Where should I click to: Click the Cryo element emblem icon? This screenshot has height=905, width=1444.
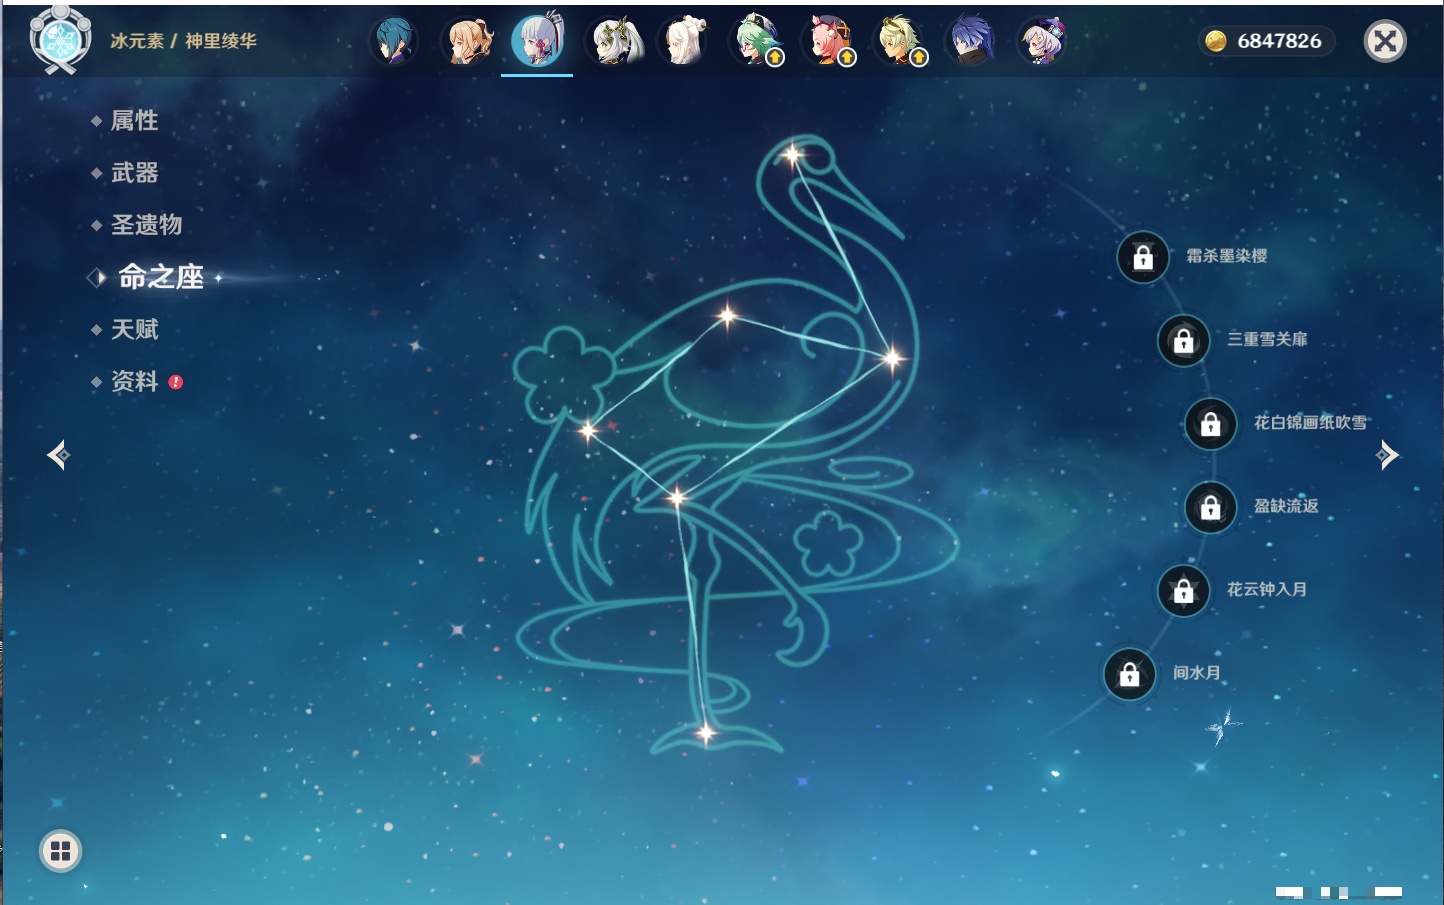(61, 41)
